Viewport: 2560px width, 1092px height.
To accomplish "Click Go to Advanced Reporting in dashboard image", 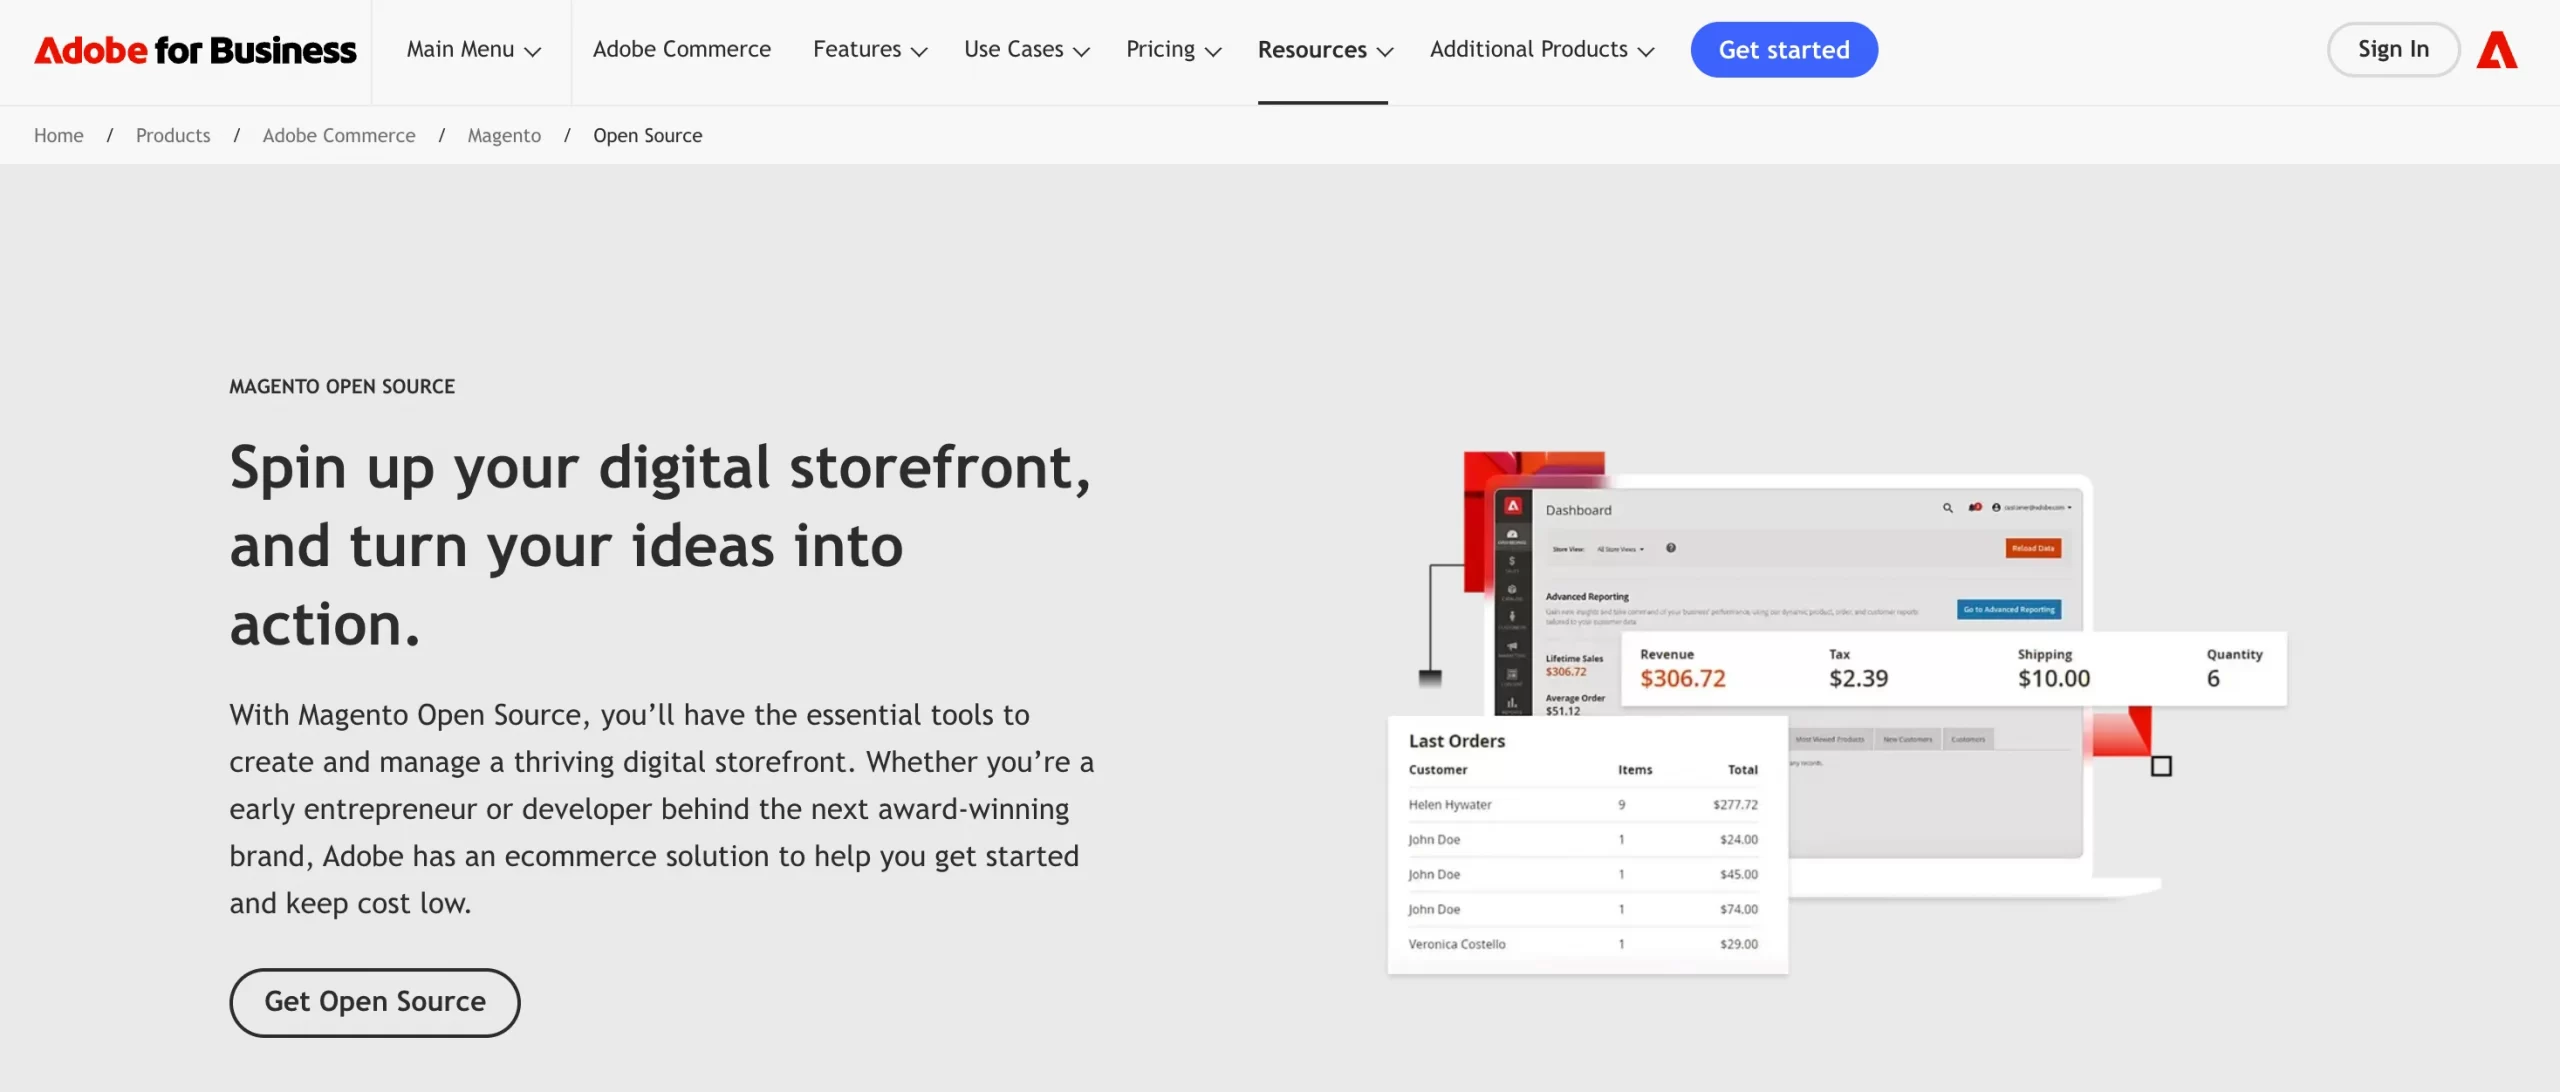I will [2009, 609].
